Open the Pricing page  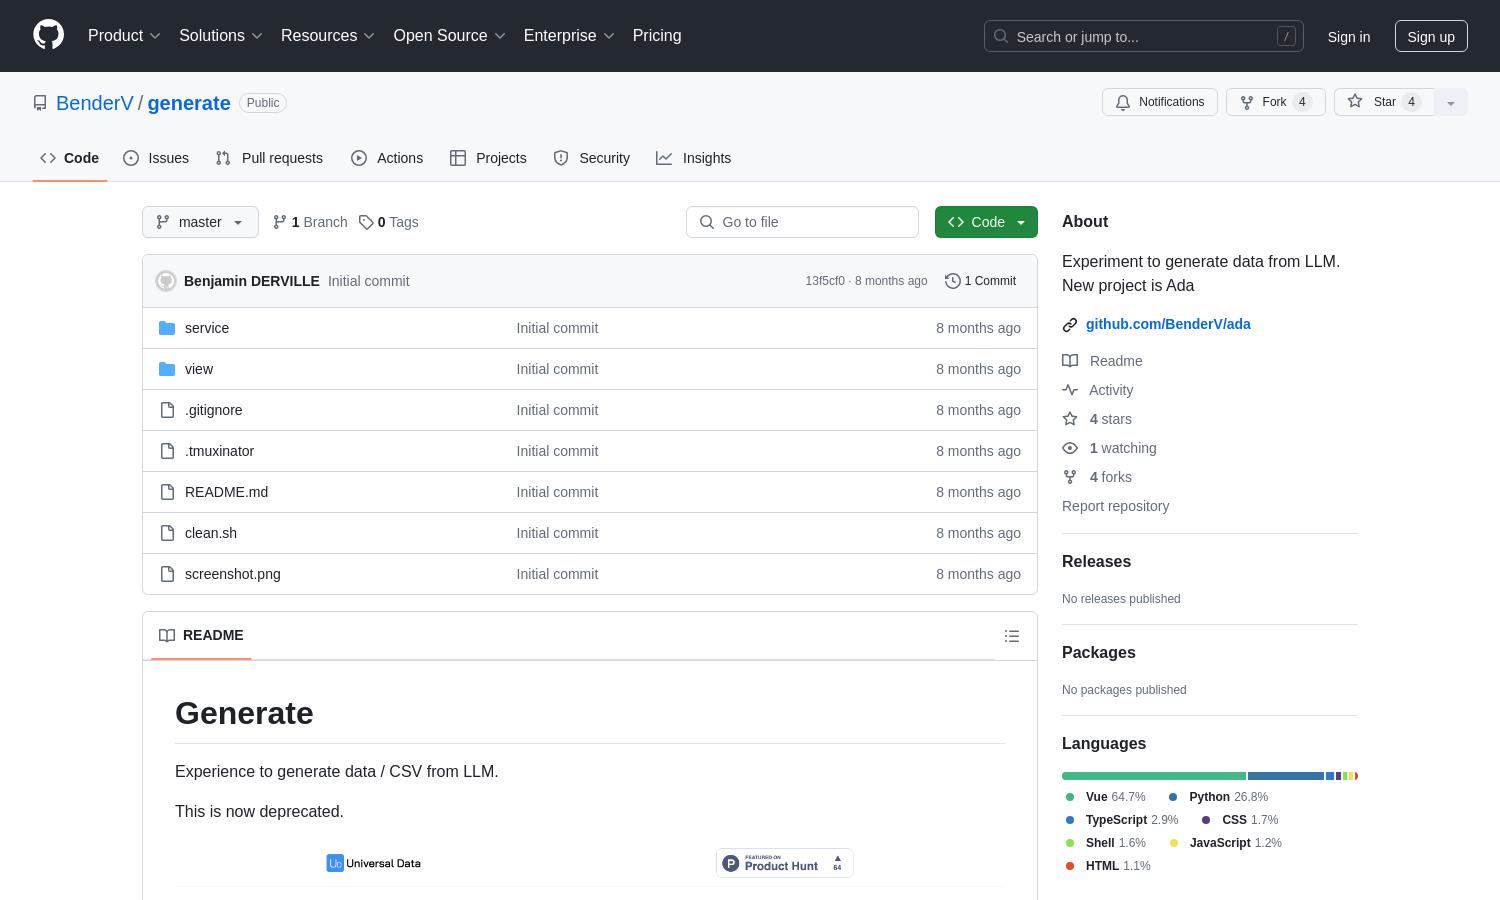coord(657,36)
